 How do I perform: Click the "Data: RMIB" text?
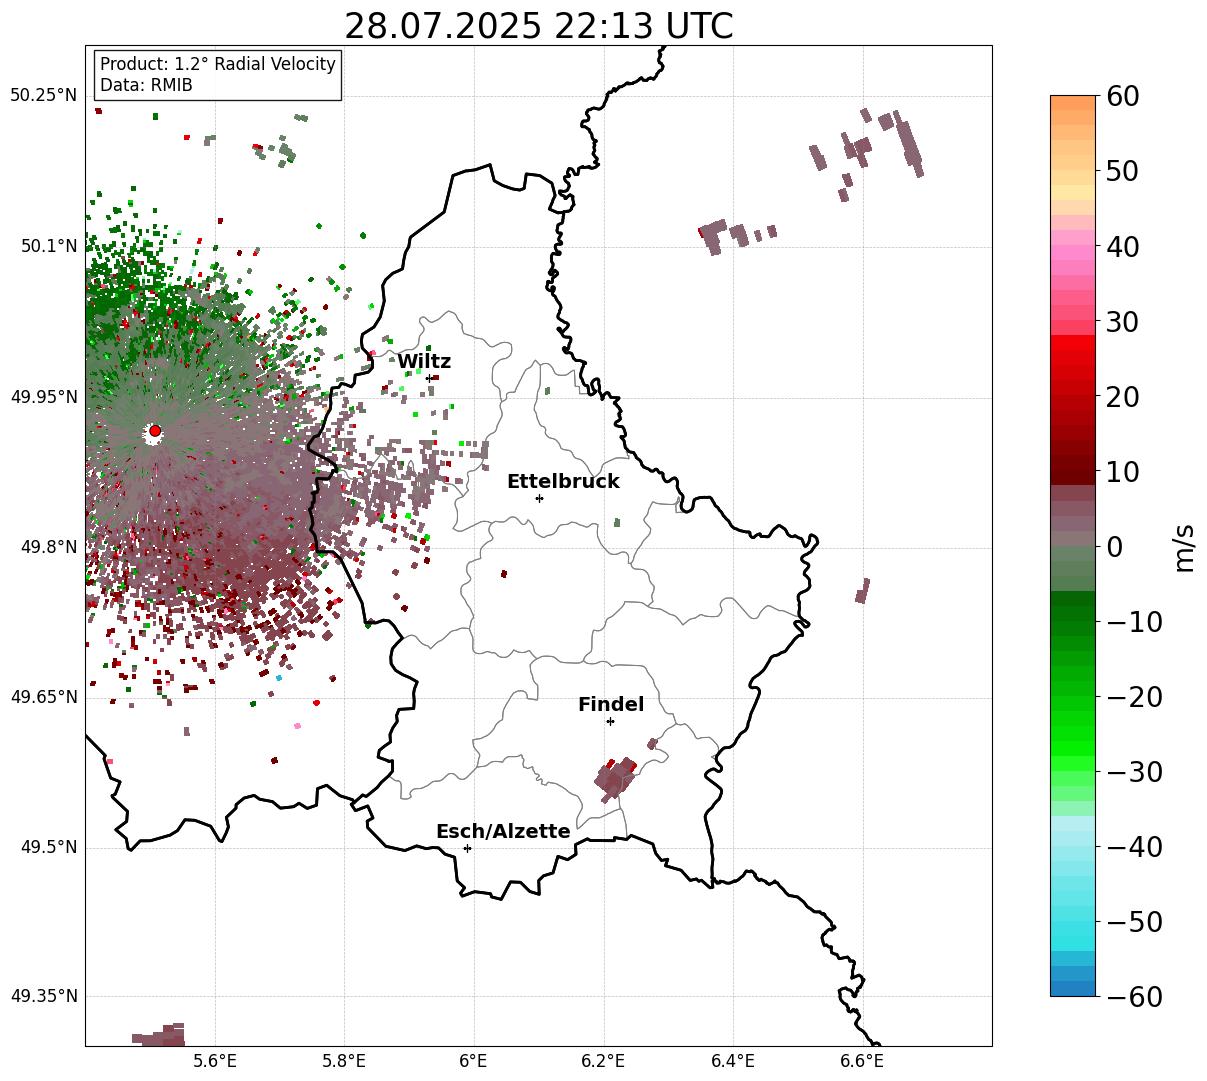click(x=146, y=85)
